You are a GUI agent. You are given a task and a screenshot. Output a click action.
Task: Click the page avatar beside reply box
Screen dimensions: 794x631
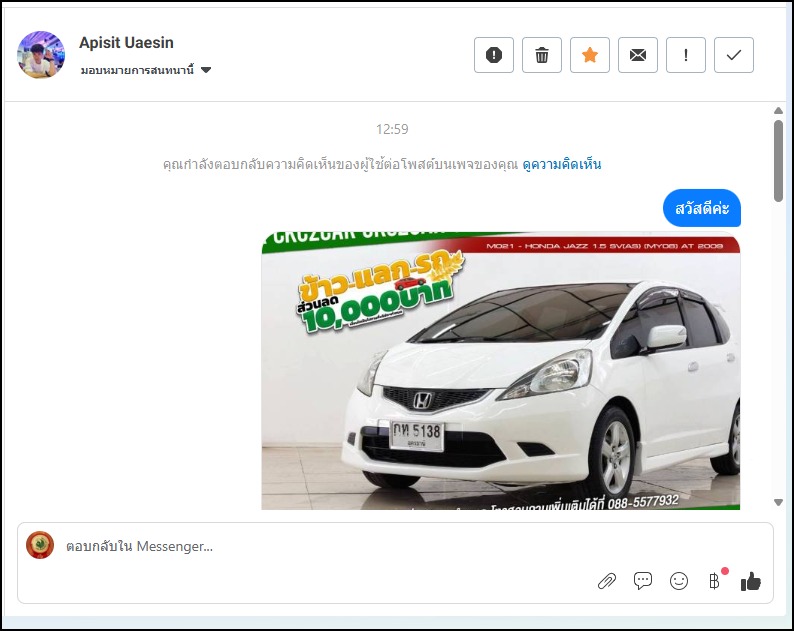coord(40,545)
